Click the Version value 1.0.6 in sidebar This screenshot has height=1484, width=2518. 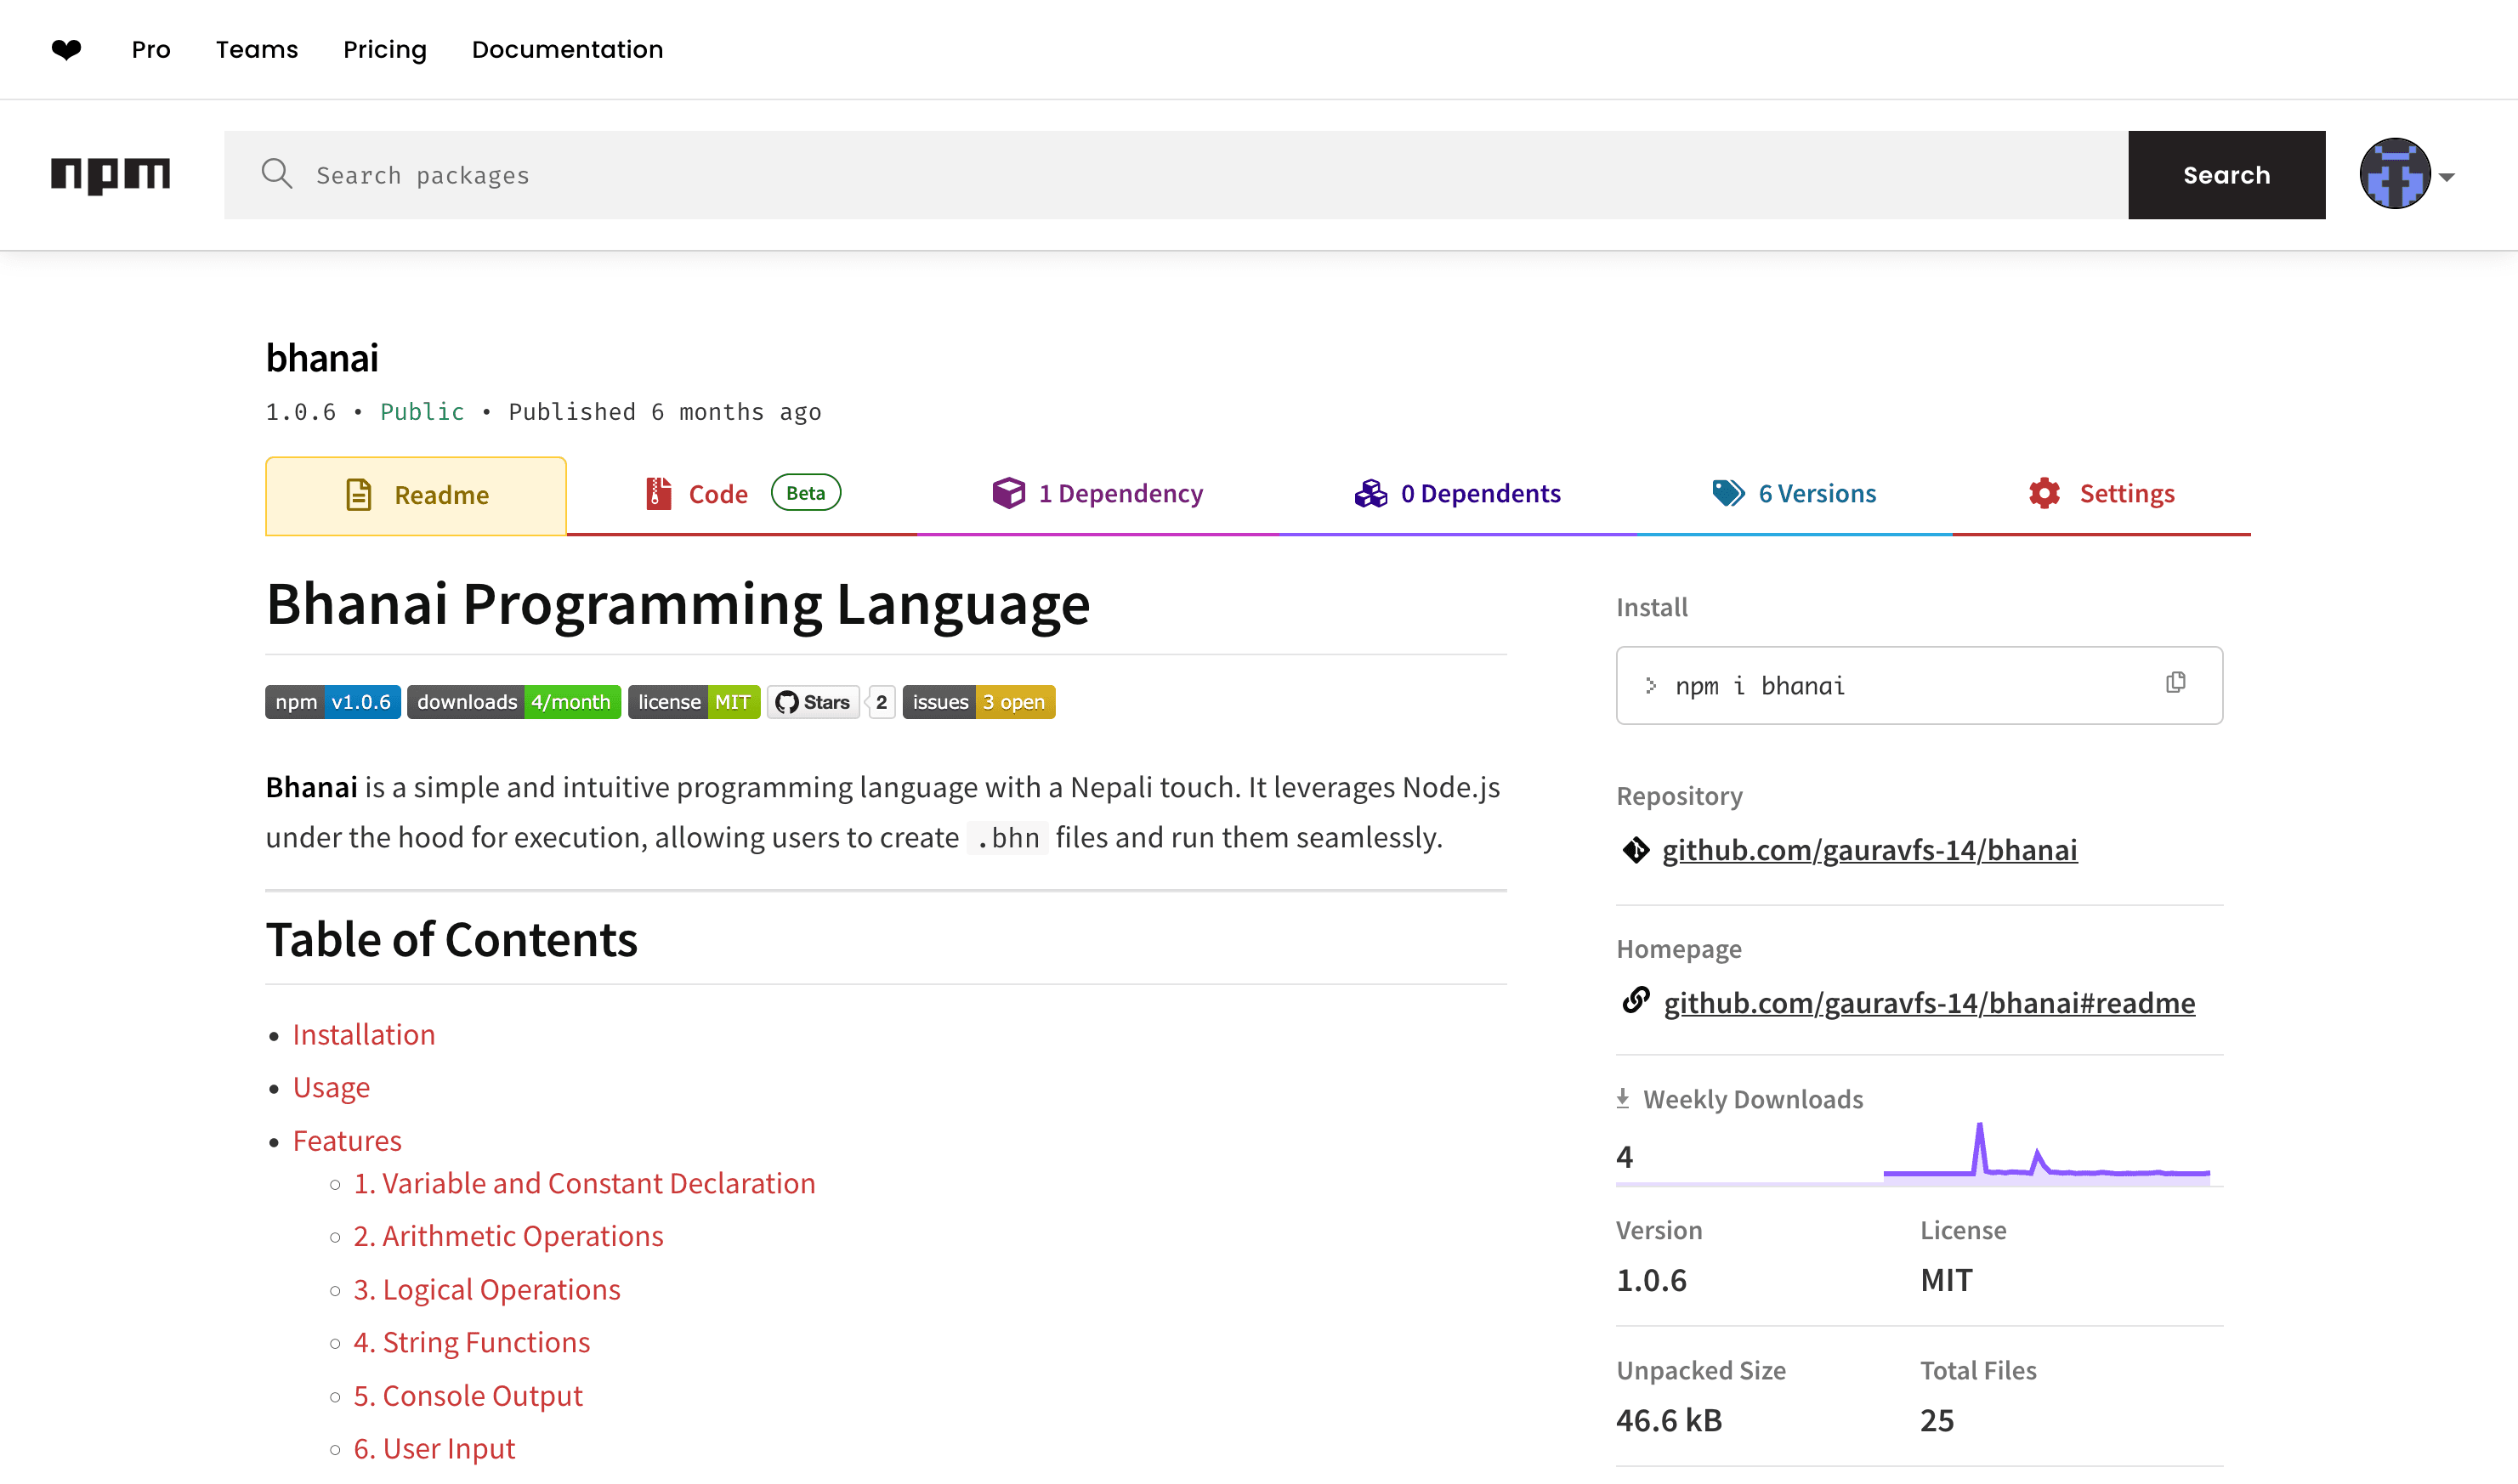(x=1651, y=1280)
